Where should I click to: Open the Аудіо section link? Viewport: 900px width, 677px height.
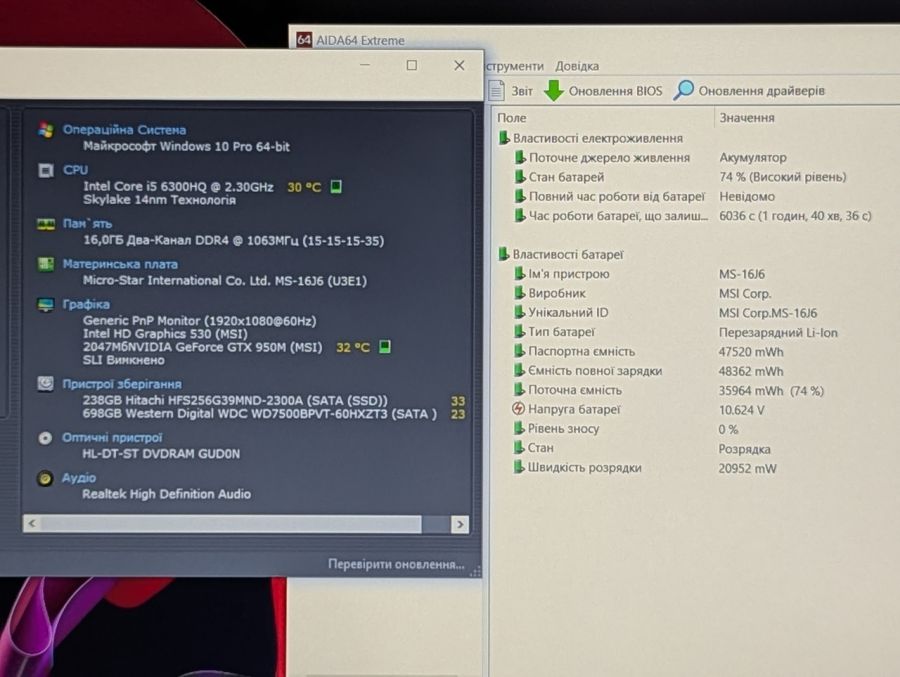pyautogui.click(x=79, y=478)
